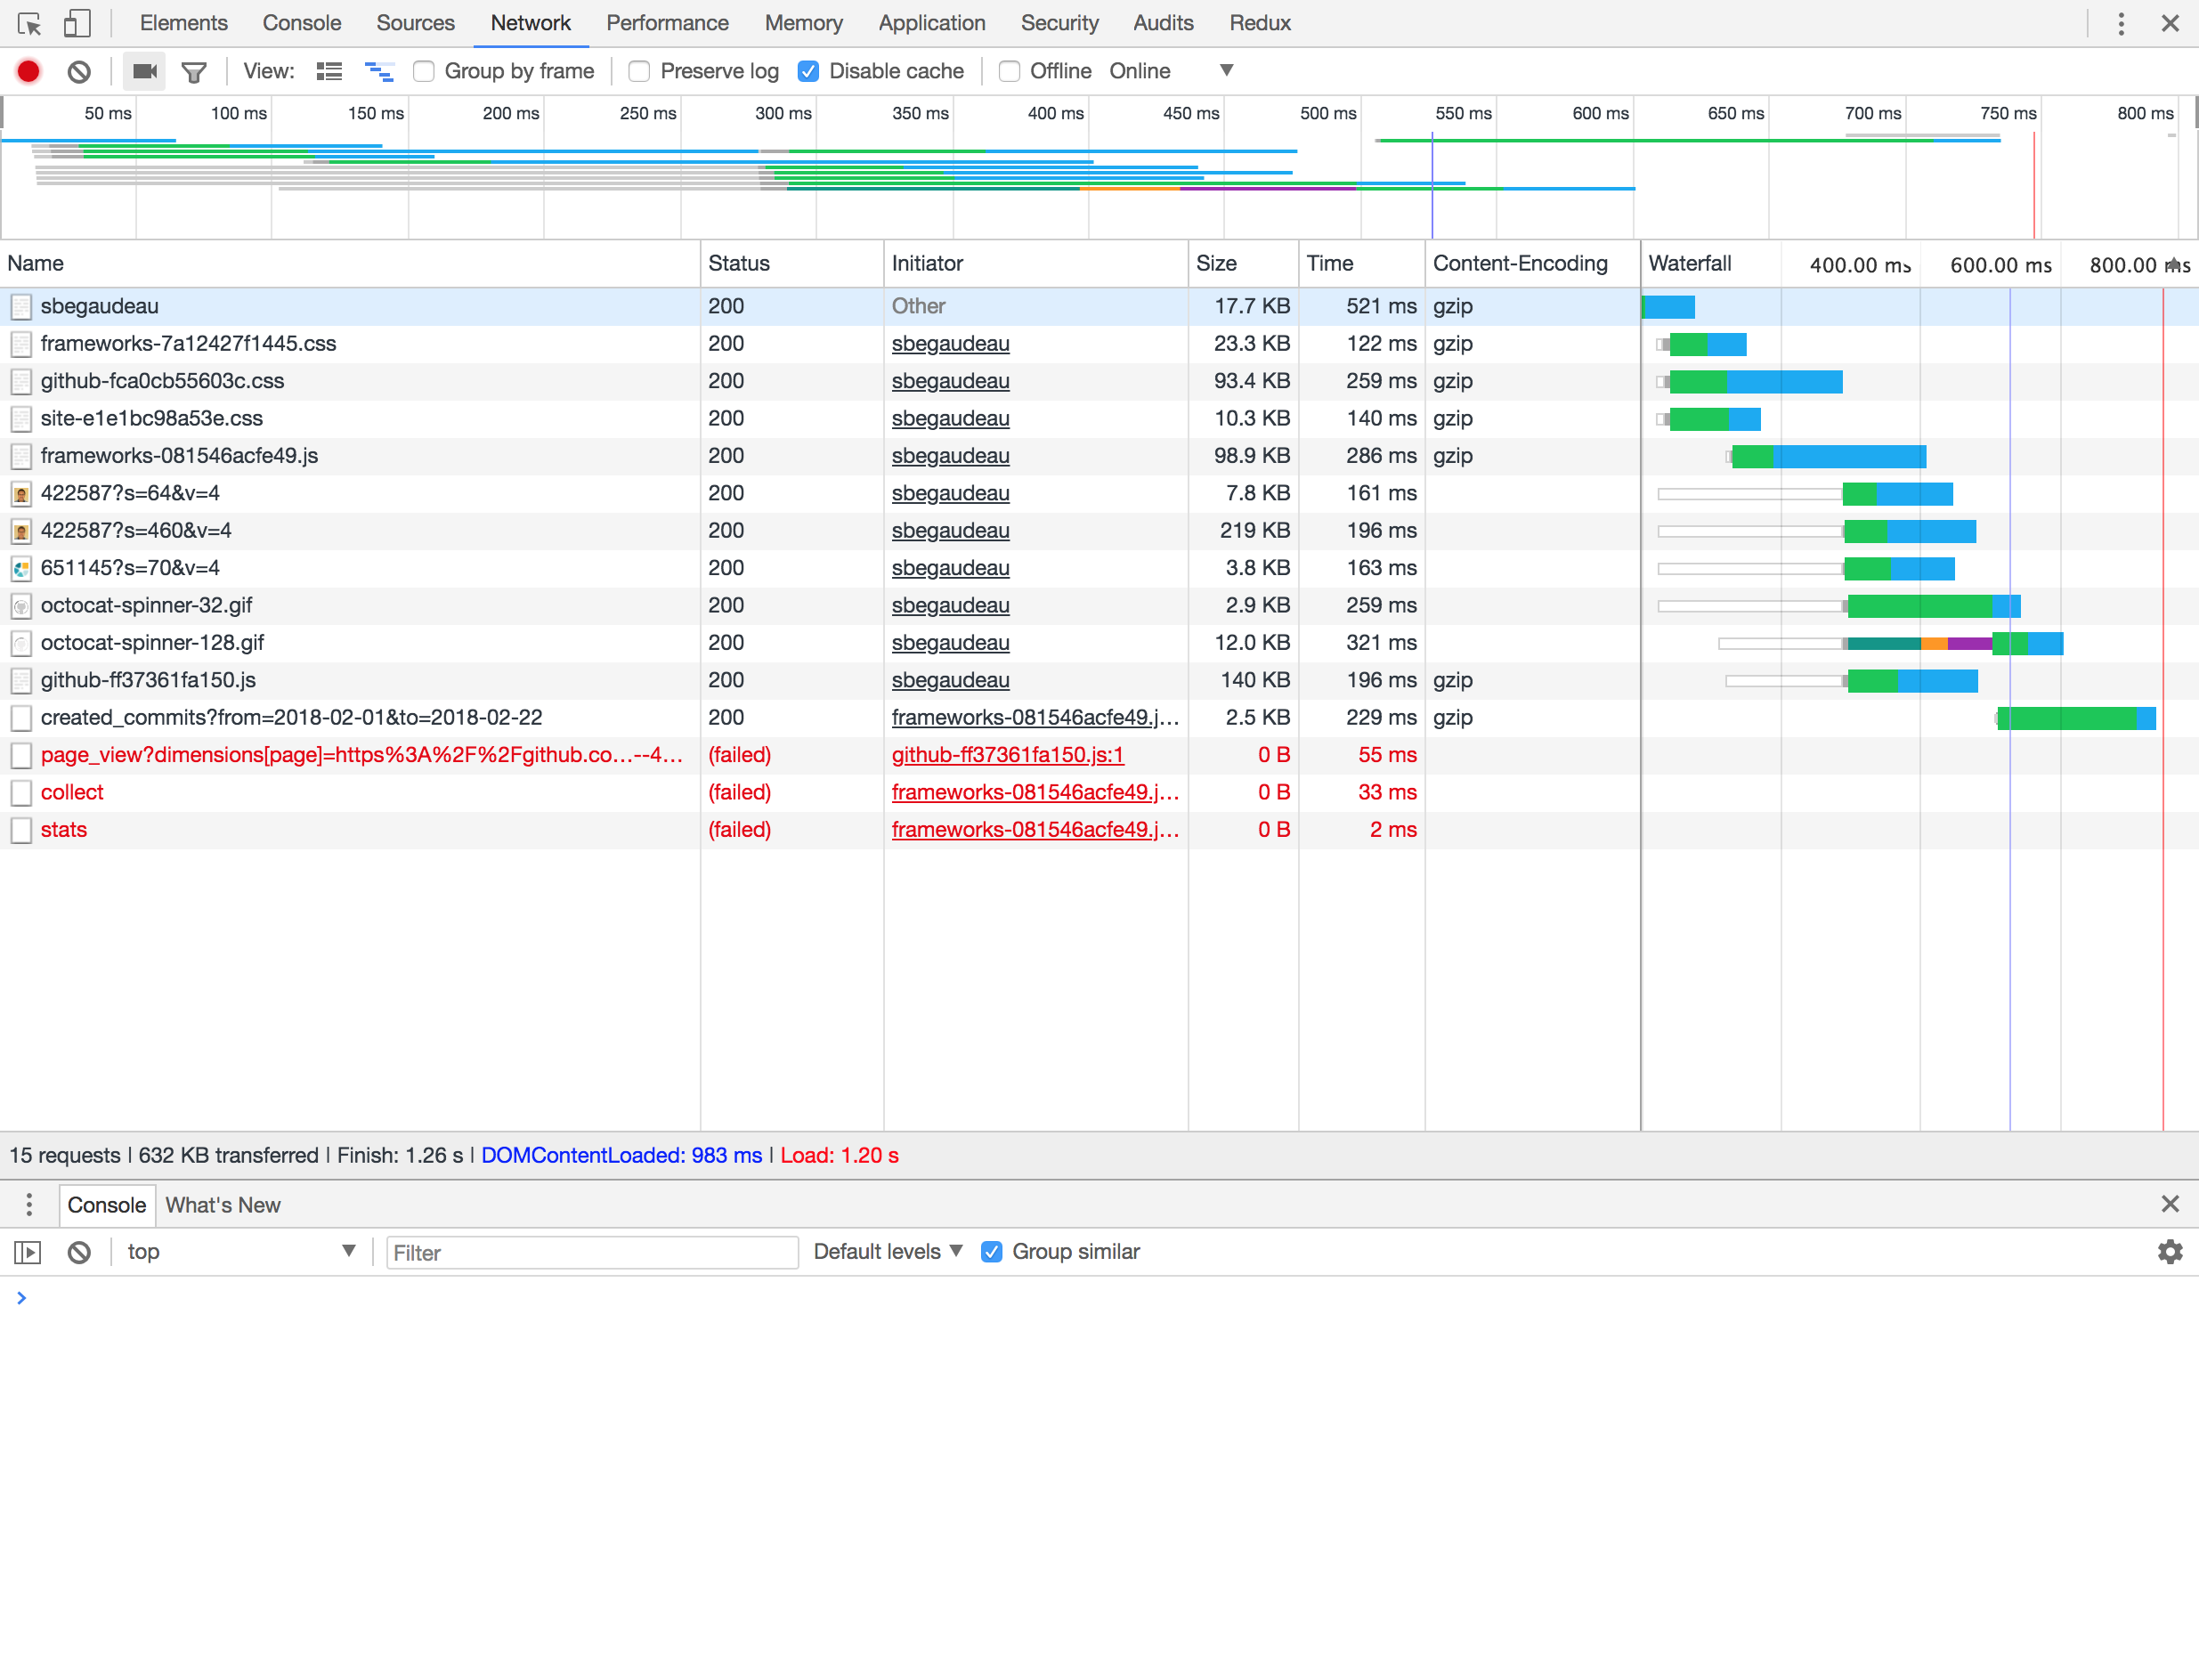Uncheck Group similar in console
Screen dimensions: 2199x1680
click(992, 1252)
